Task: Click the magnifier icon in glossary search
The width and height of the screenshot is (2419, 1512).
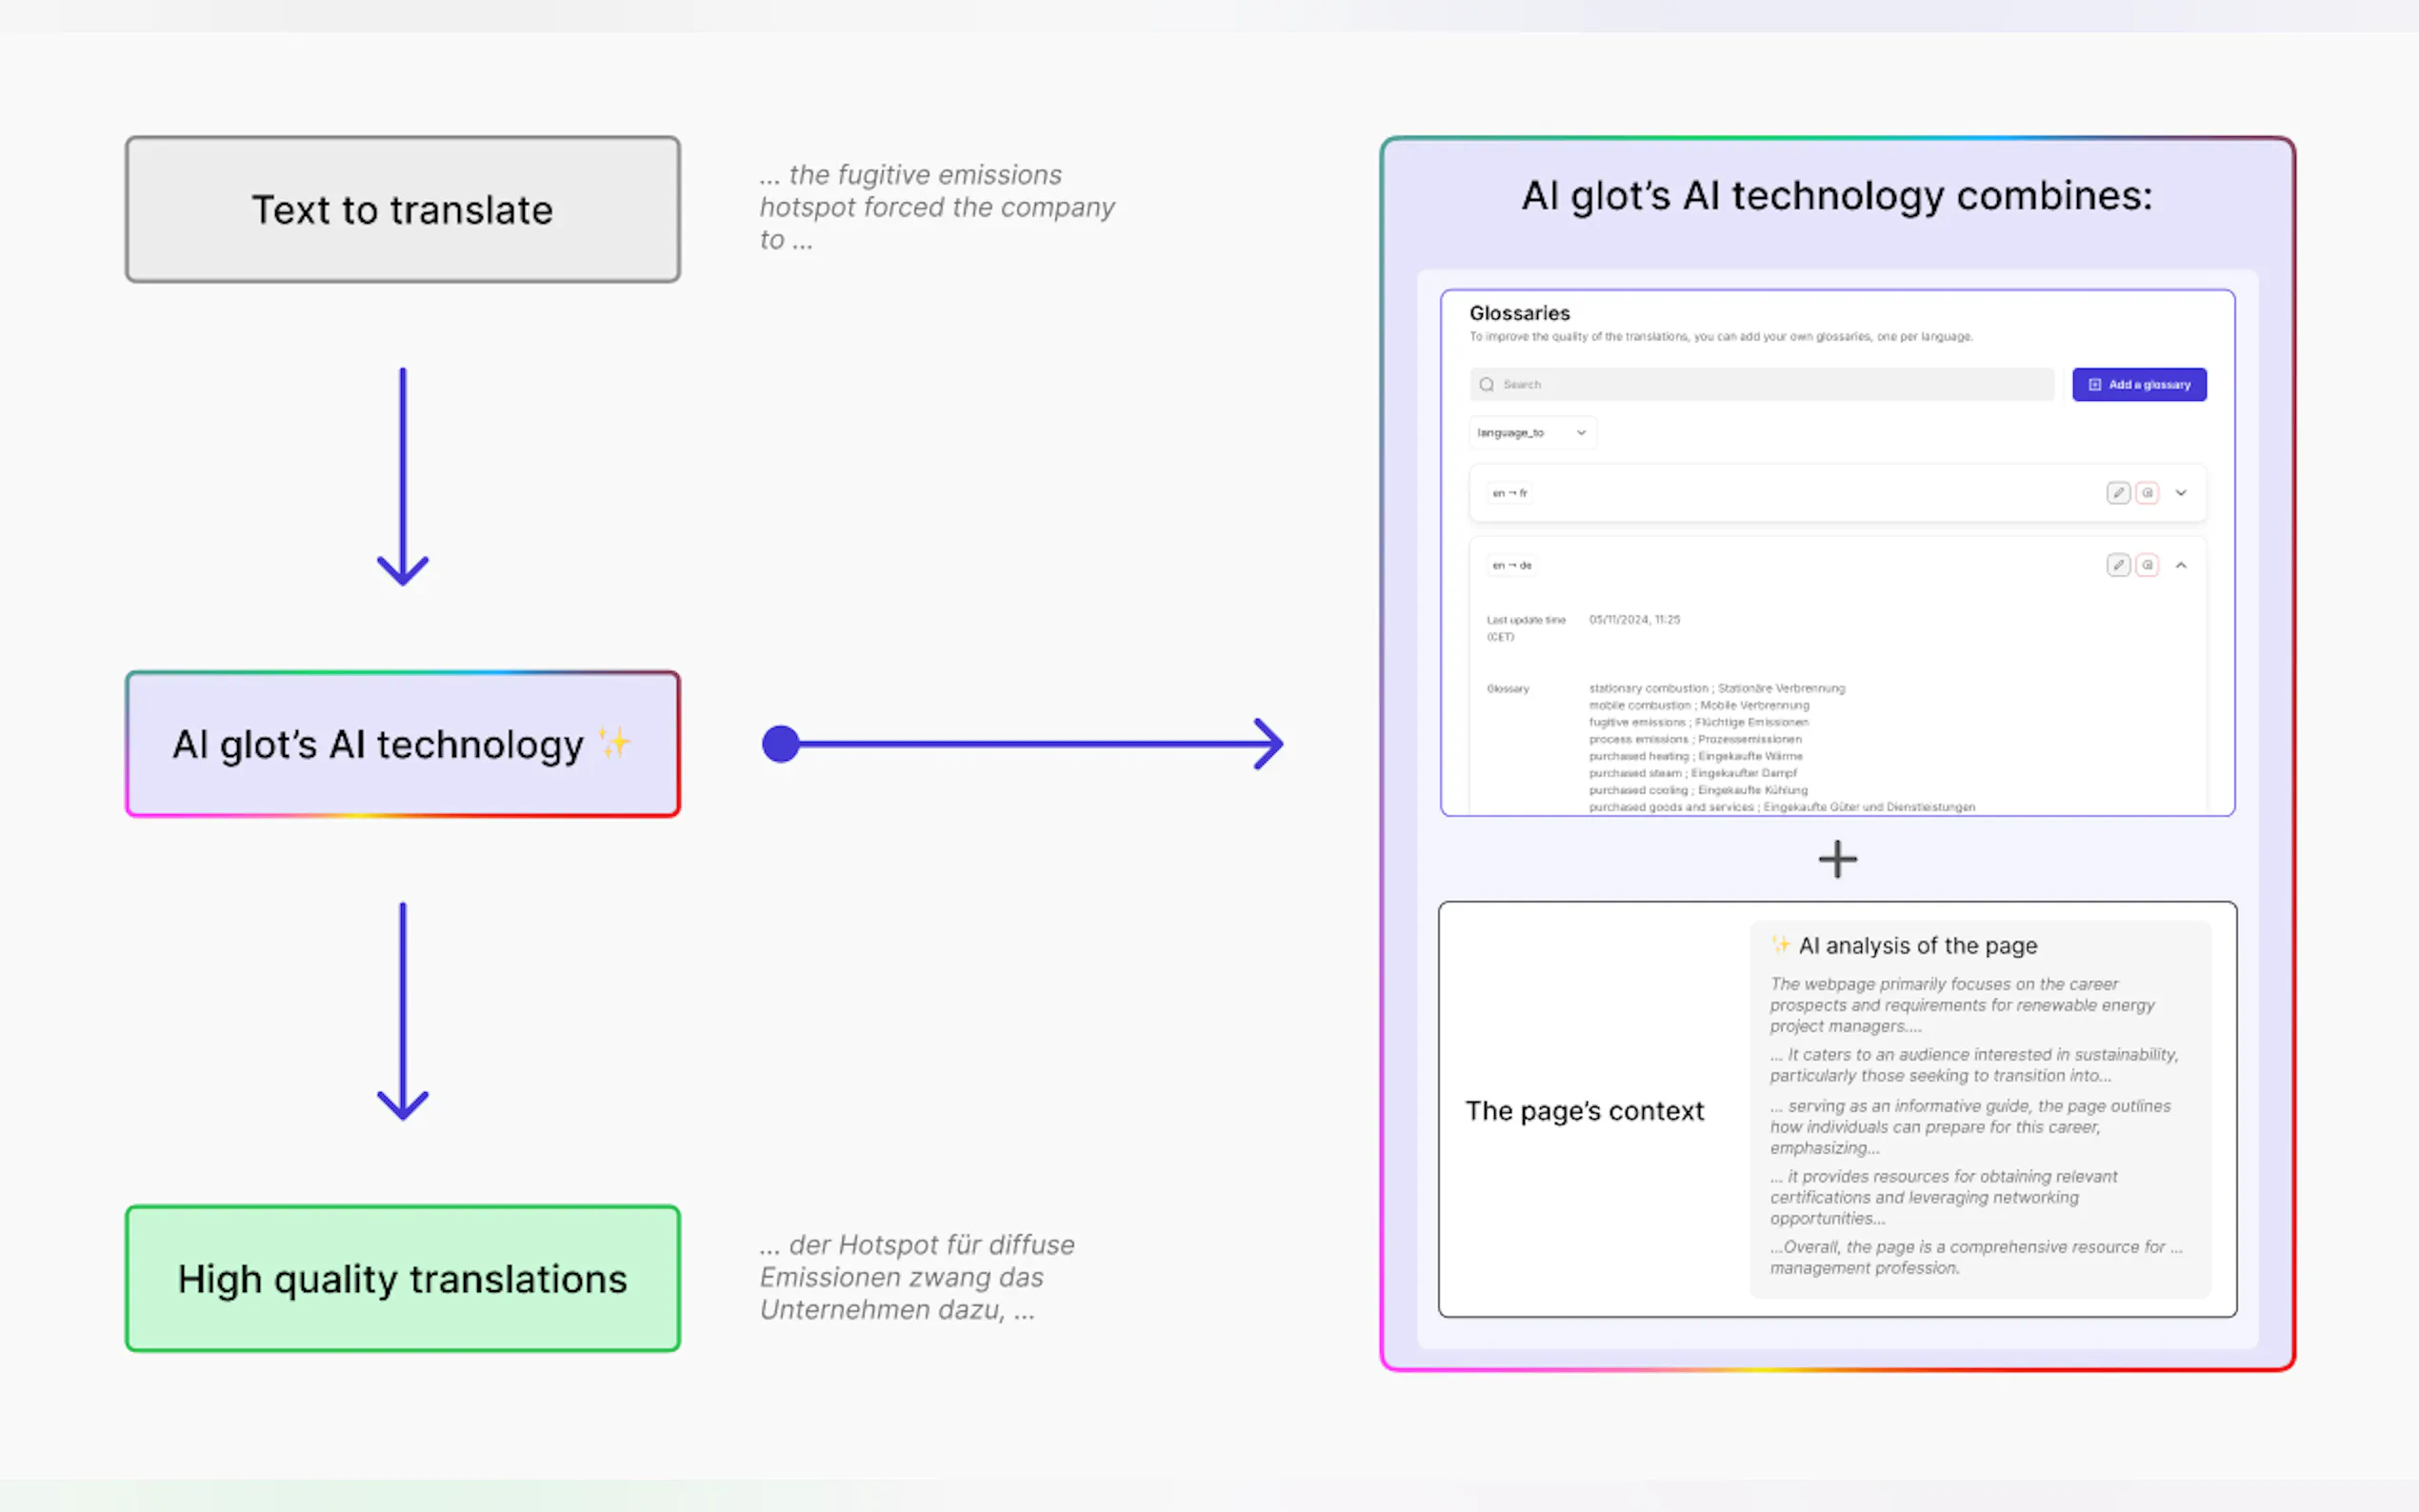Action: click(x=1486, y=385)
